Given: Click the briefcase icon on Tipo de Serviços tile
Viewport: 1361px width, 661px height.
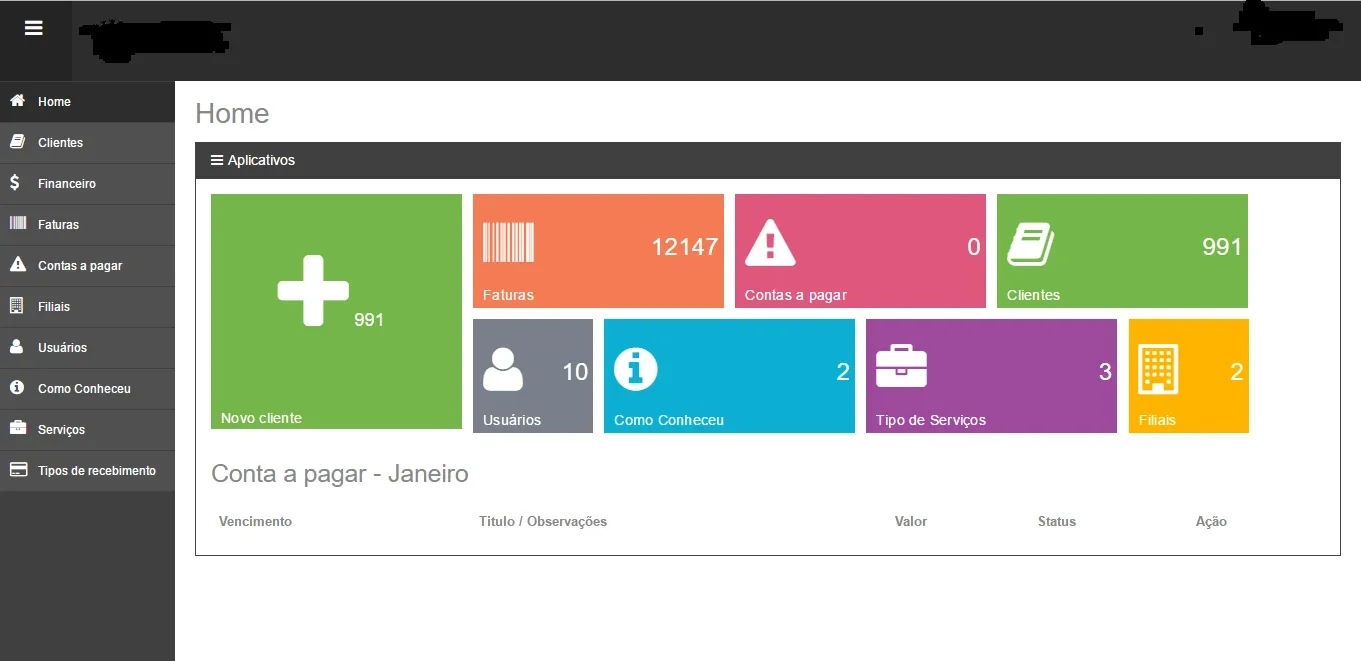Looking at the screenshot, I should click(901, 367).
